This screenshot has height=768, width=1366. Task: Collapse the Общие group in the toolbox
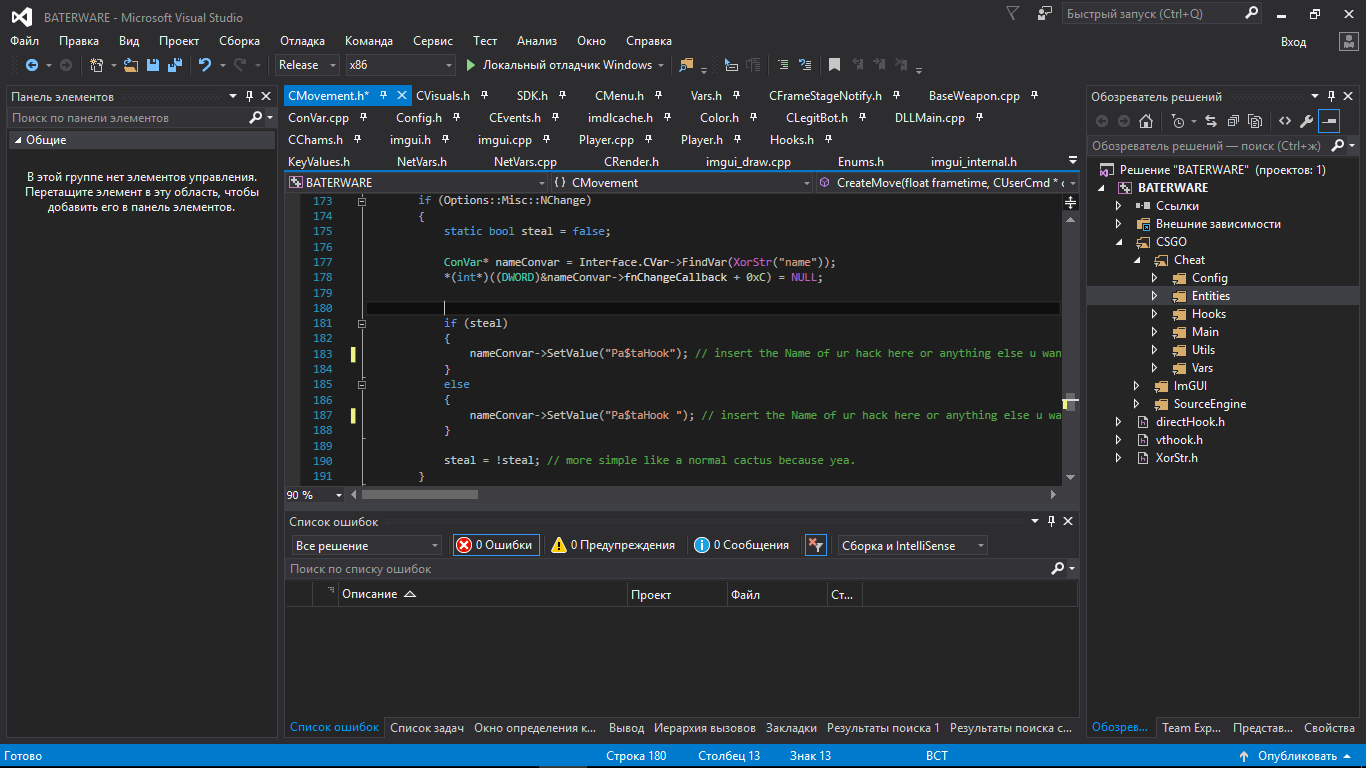17,140
